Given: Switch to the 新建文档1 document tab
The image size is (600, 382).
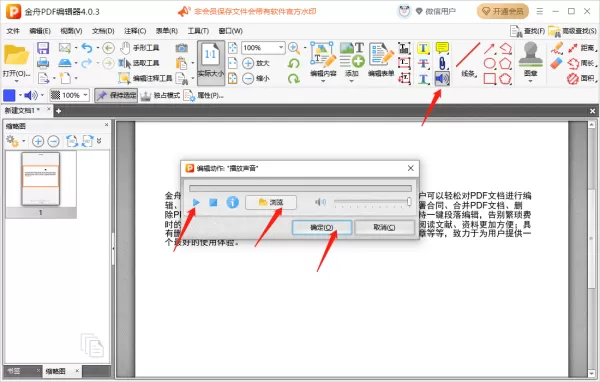Looking at the screenshot, I should [x=22, y=111].
